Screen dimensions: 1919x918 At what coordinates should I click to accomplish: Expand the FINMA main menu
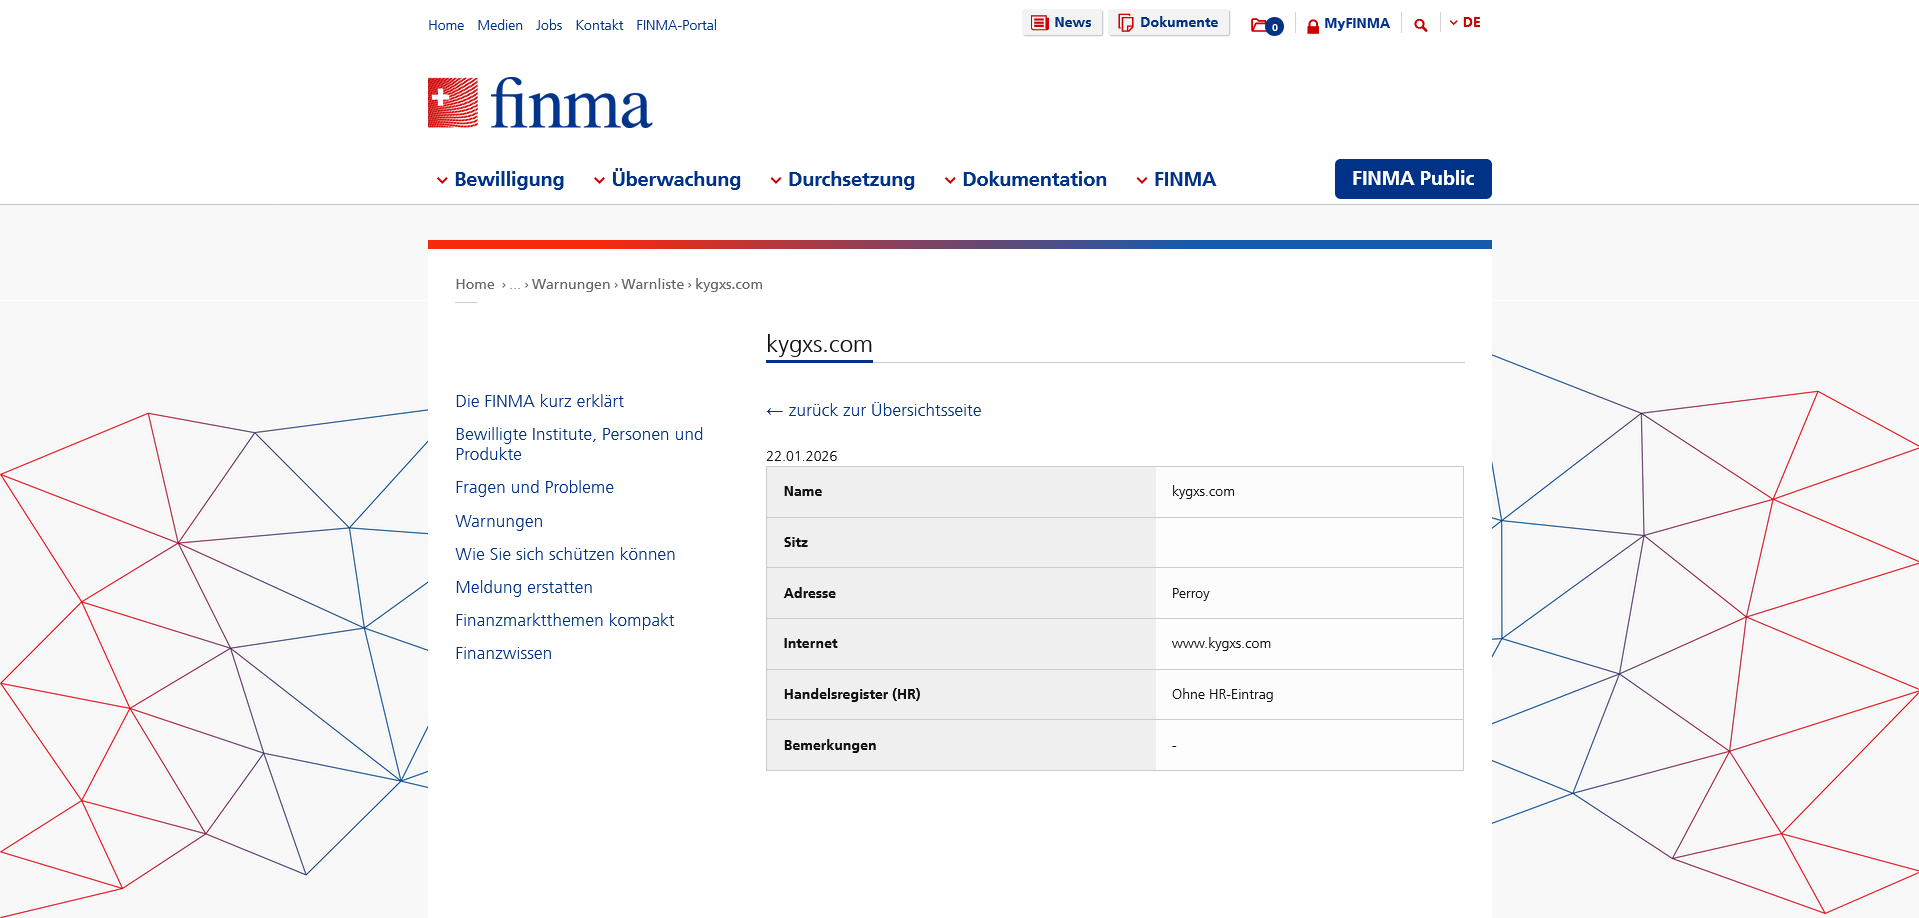pyautogui.click(x=1176, y=180)
